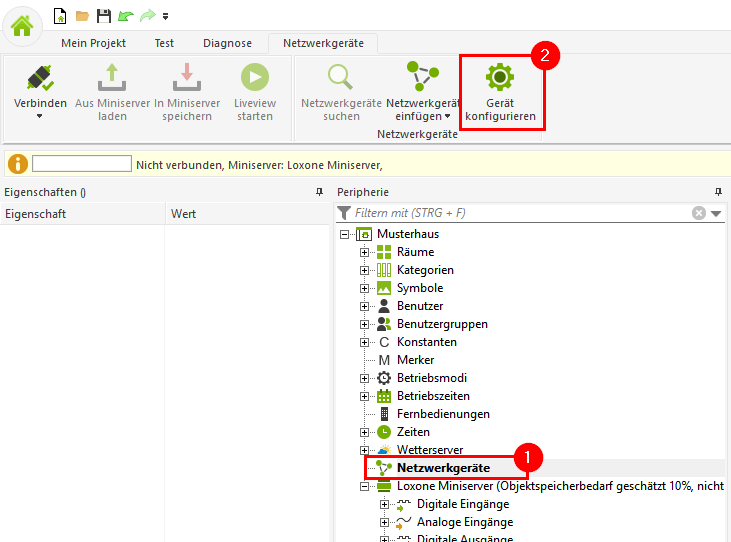
Task: Collapse the Musterhaus root node
Action: pyautogui.click(x=345, y=234)
